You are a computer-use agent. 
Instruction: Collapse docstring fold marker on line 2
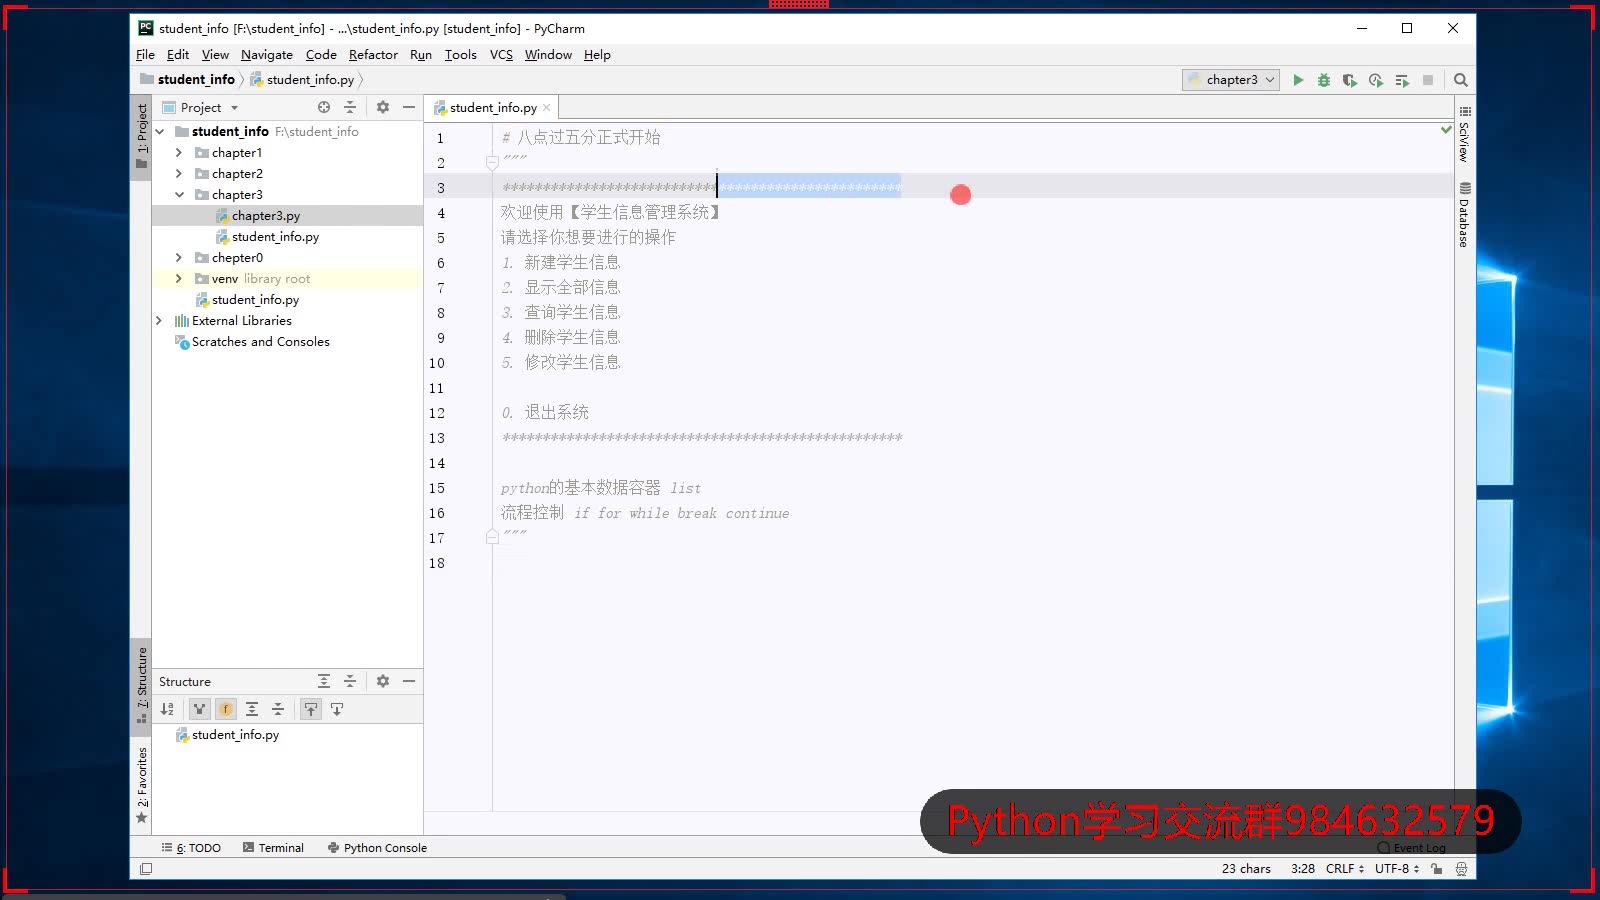coord(492,162)
